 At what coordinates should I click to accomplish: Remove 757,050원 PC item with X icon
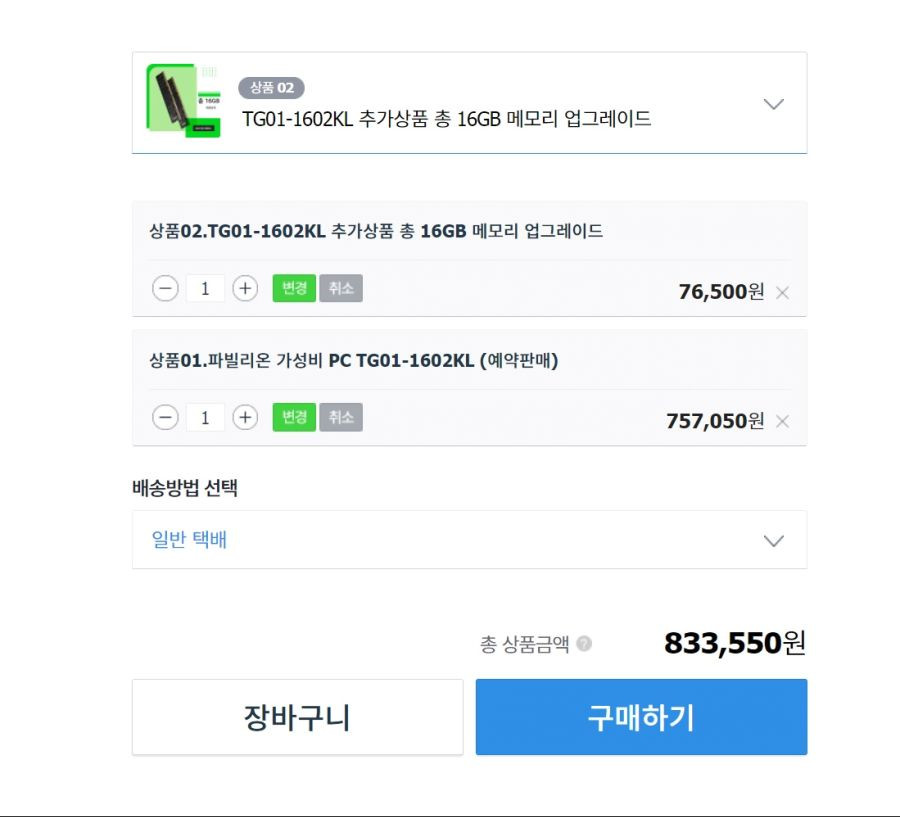click(782, 421)
